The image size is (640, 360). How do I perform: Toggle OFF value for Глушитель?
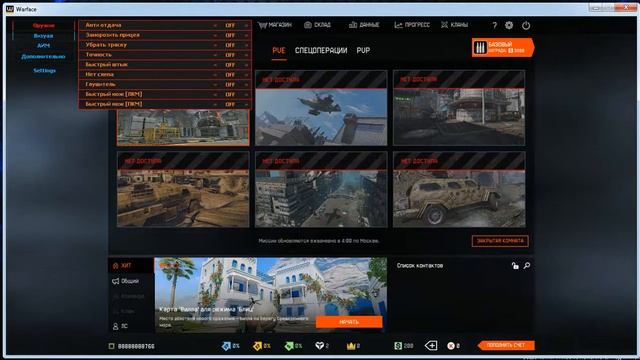coord(230,84)
